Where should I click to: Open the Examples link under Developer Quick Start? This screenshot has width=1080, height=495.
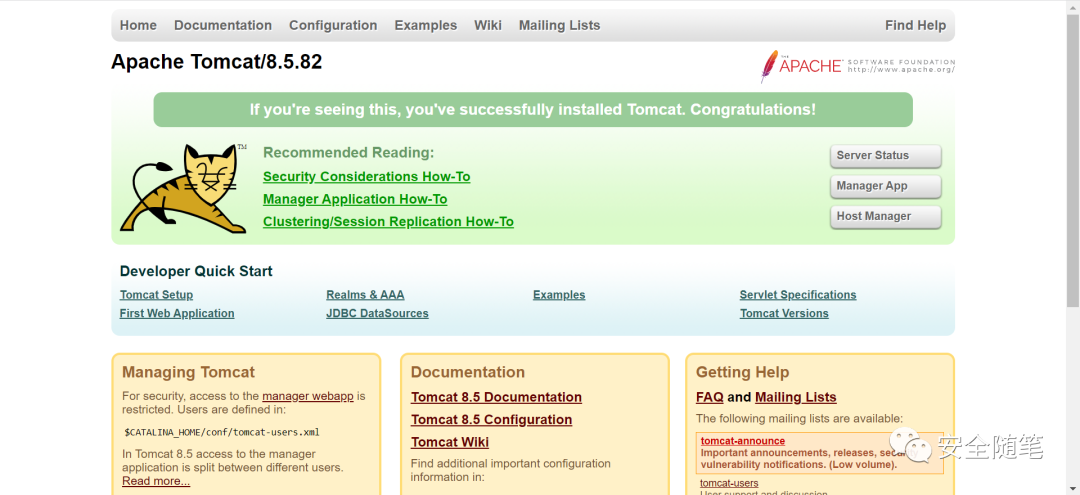point(559,295)
